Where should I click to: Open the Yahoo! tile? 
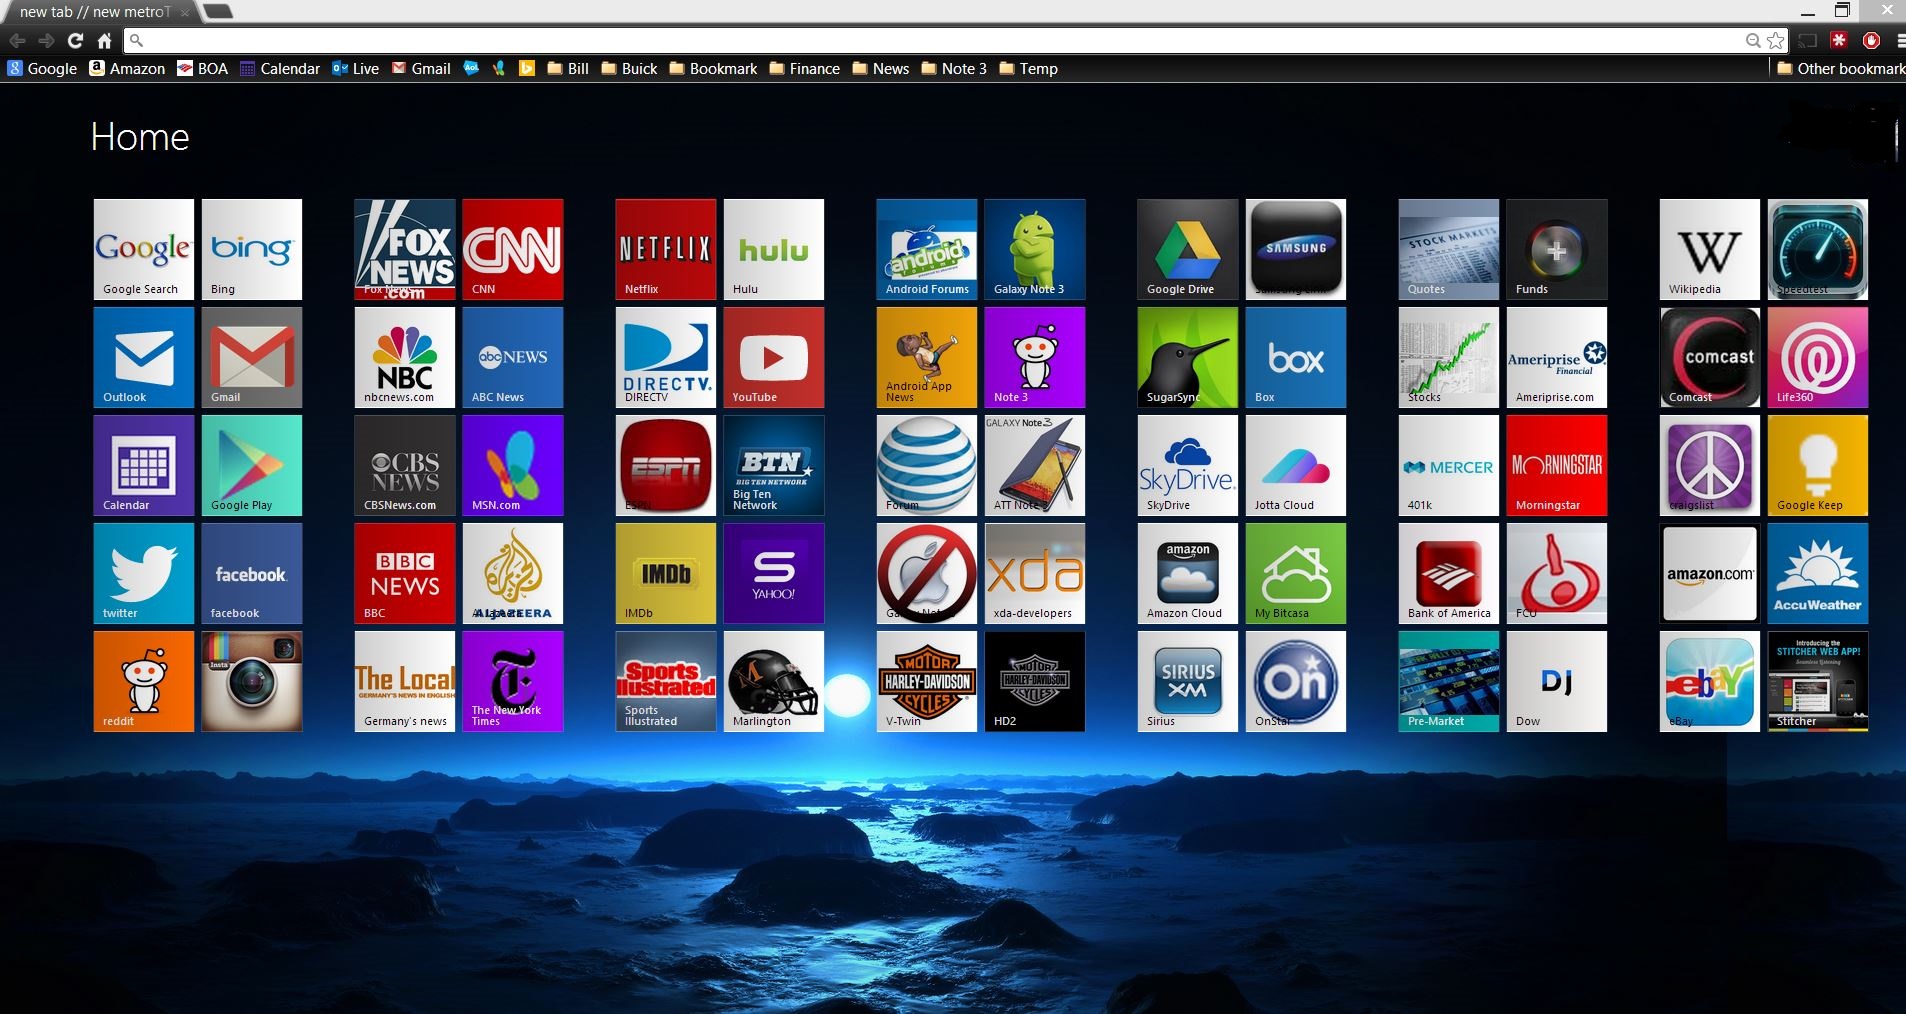[x=774, y=573]
